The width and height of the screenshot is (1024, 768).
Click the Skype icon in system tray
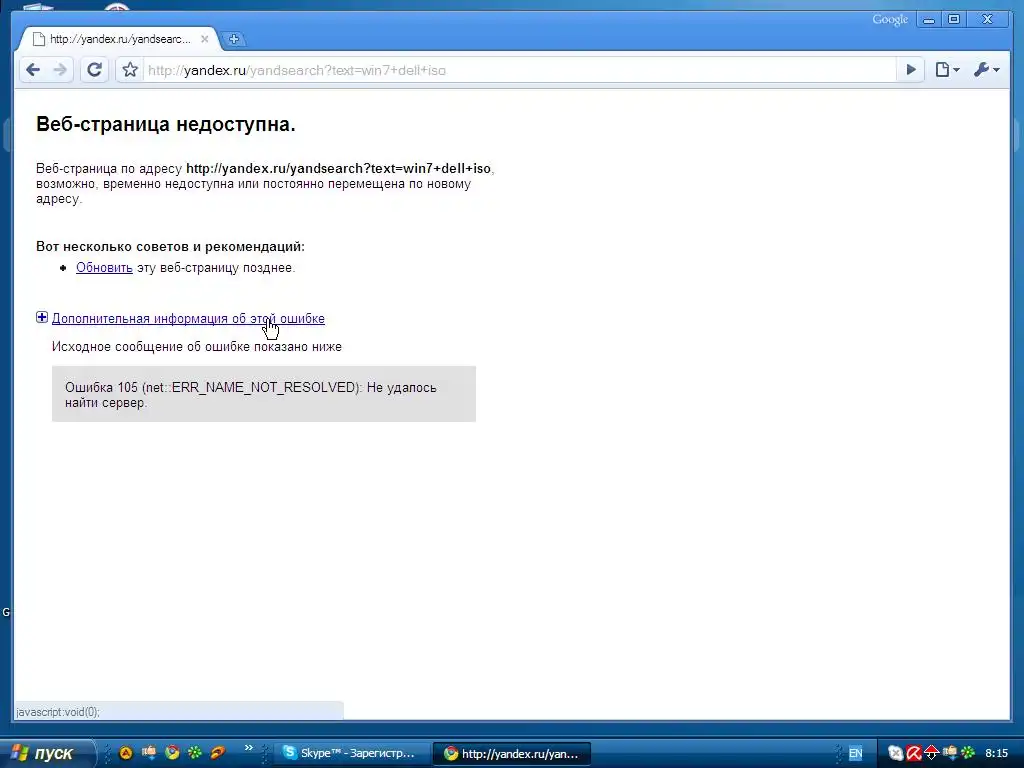(x=896, y=754)
